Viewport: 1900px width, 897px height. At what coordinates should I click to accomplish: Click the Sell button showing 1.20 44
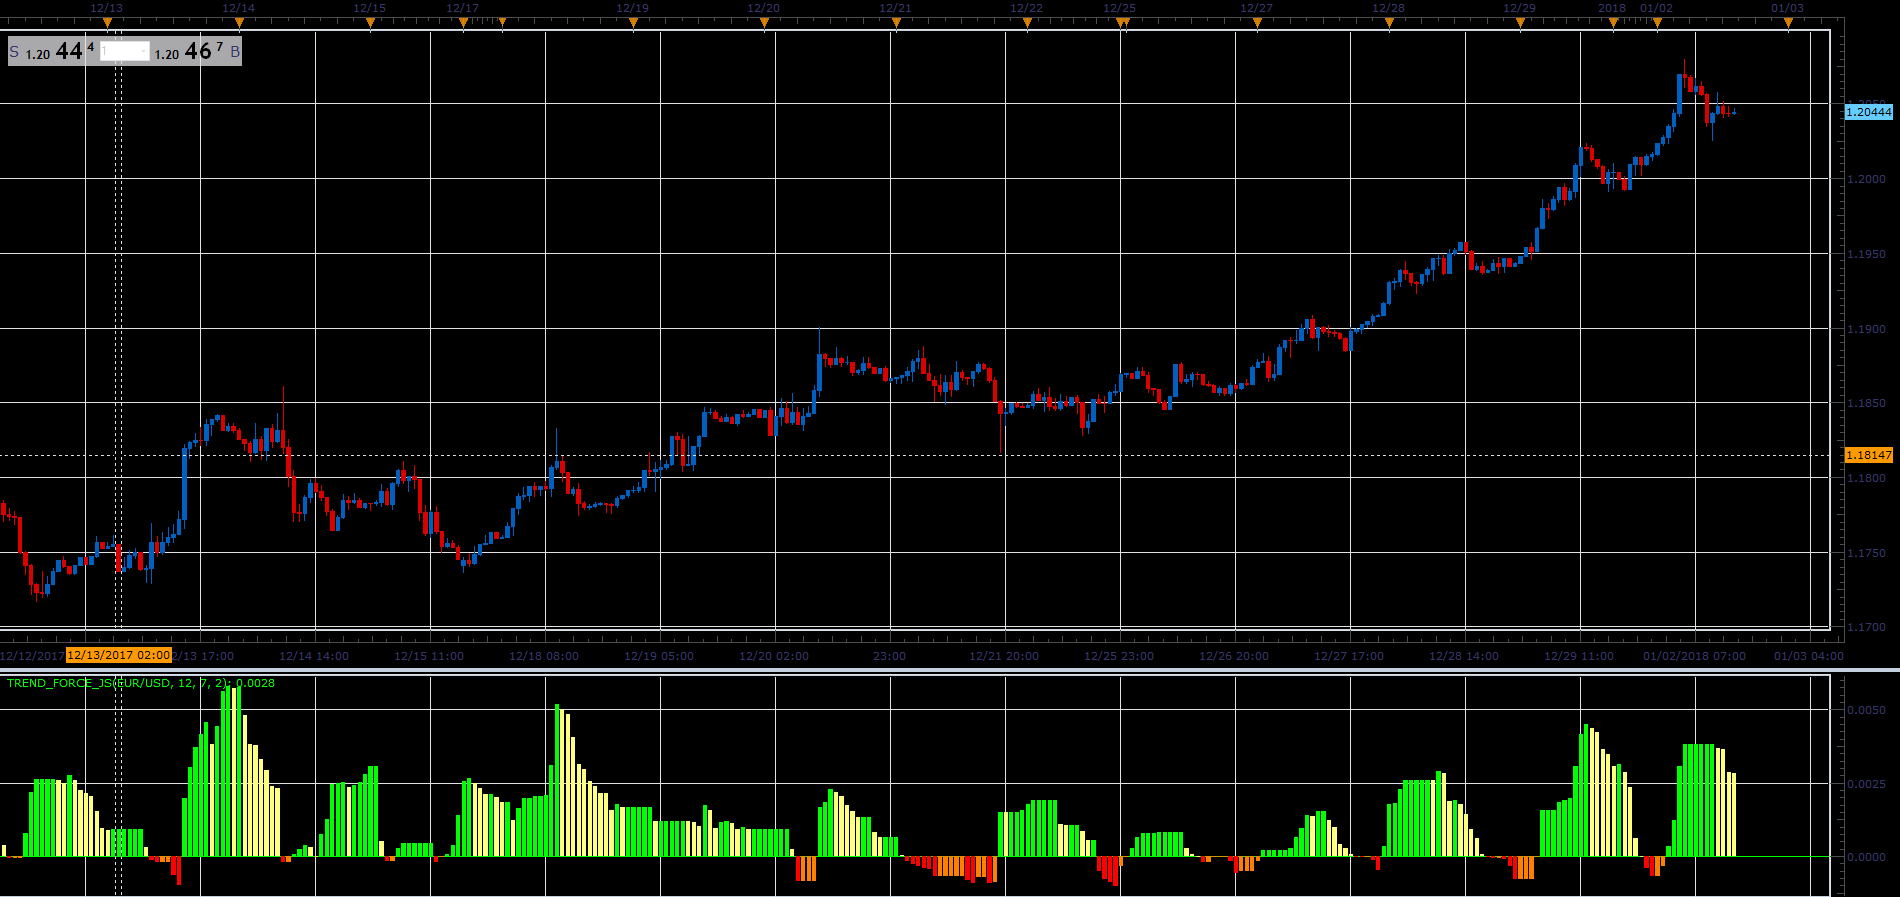[53, 51]
